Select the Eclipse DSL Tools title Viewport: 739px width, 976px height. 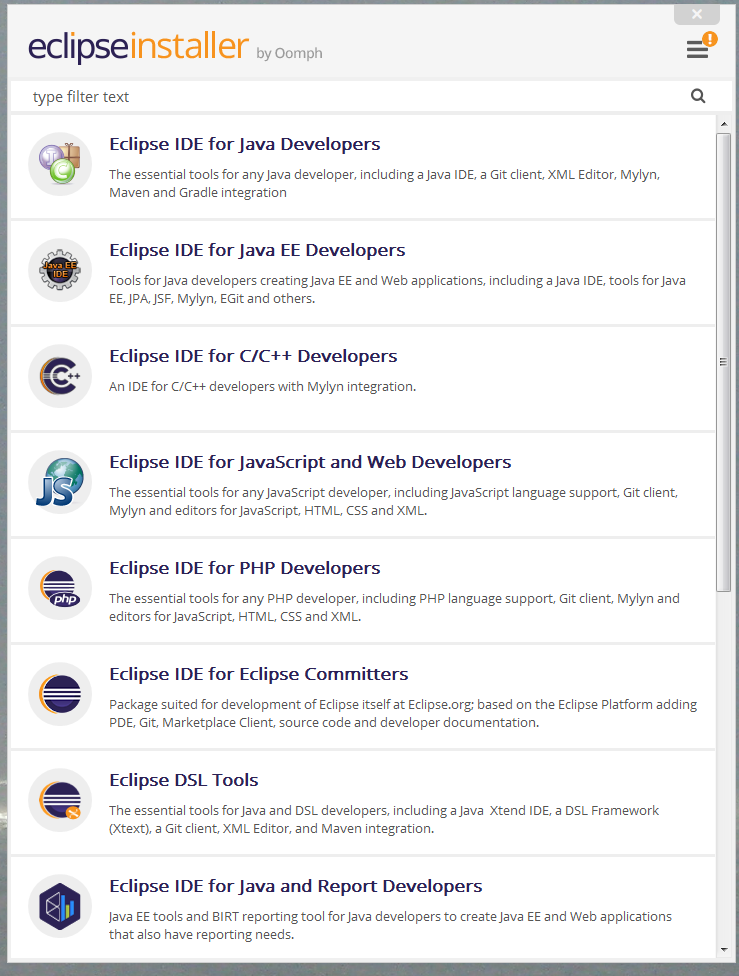tap(184, 780)
